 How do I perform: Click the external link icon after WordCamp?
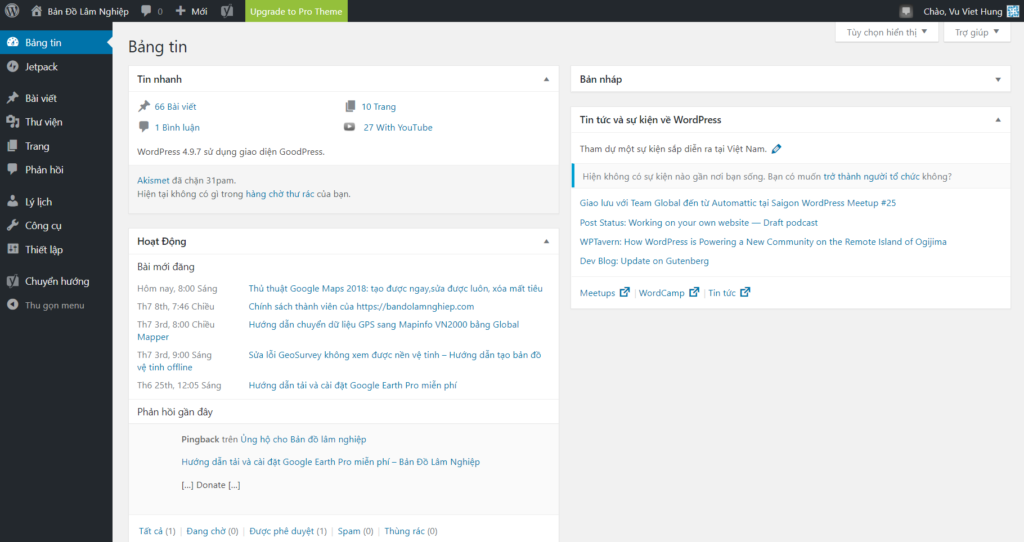pos(694,292)
